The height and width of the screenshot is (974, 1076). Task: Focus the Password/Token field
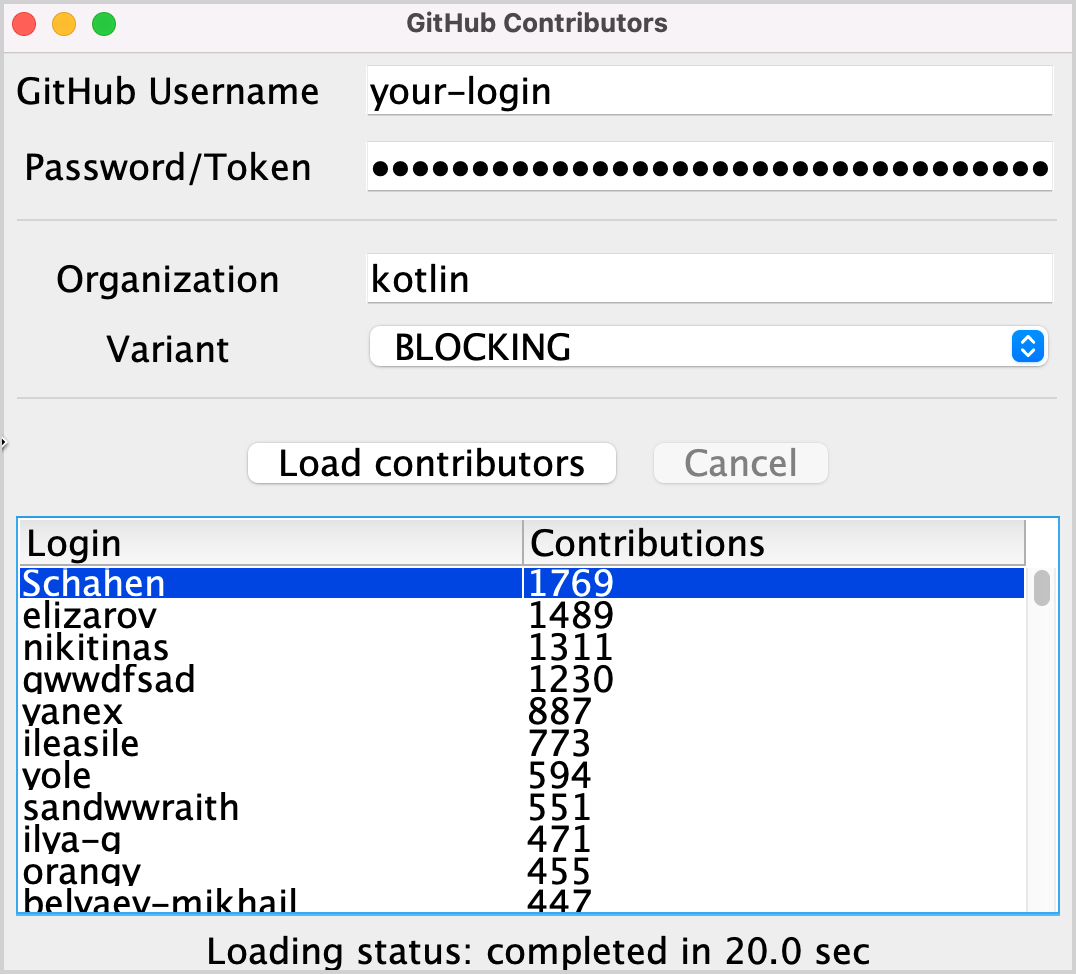pyautogui.click(x=710, y=167)
